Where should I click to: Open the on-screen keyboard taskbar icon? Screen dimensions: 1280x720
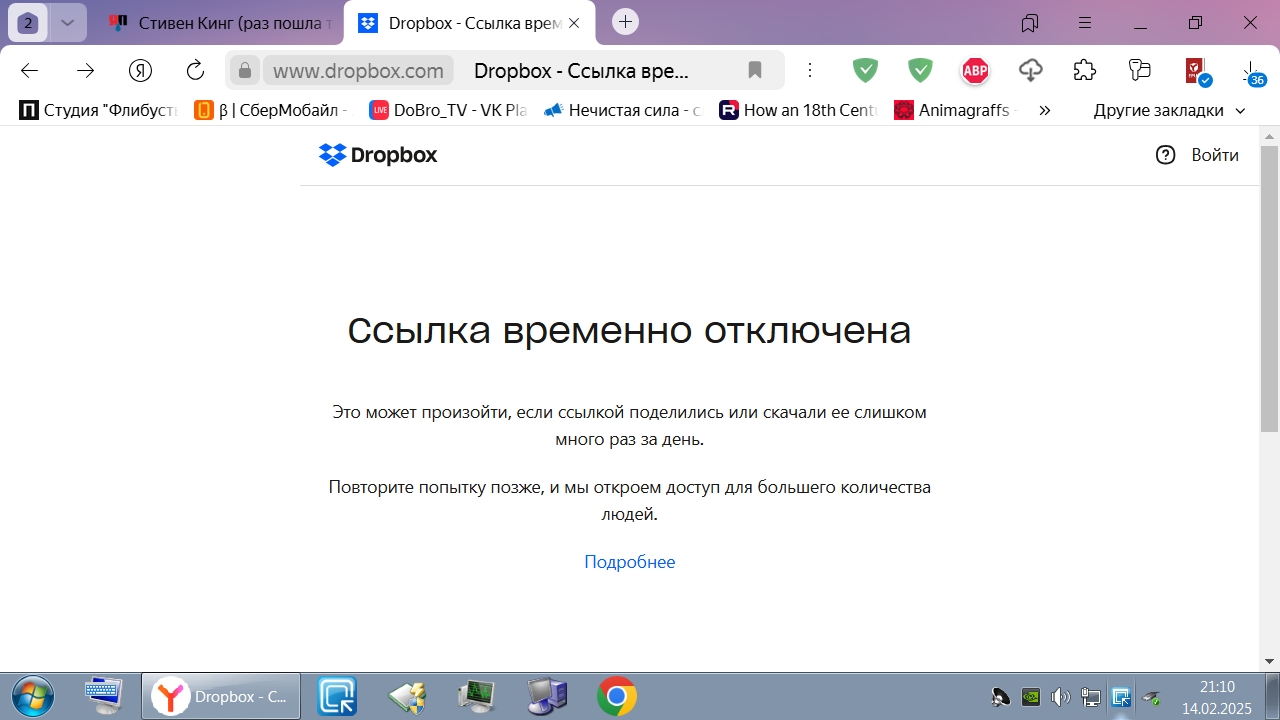[x=103, y=696]
